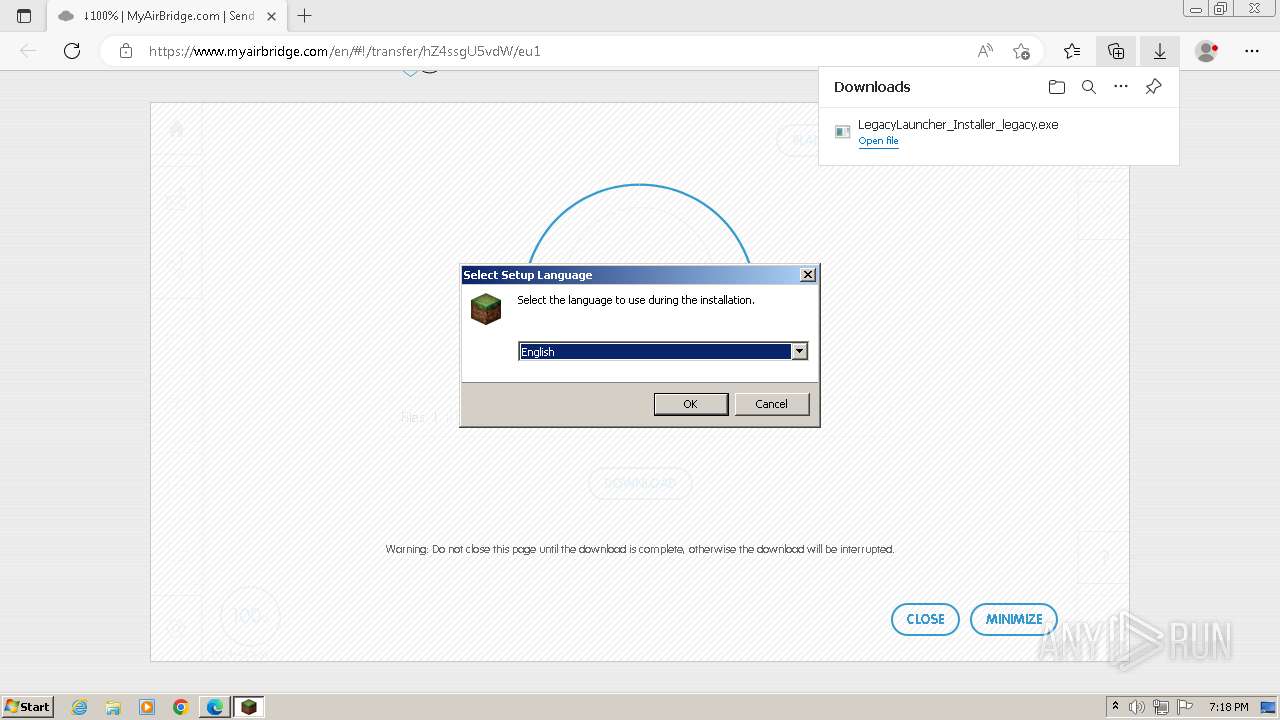The image size is (1280, 720).
Task: Open the downloads folder icon
Action: coord(1057,87)
